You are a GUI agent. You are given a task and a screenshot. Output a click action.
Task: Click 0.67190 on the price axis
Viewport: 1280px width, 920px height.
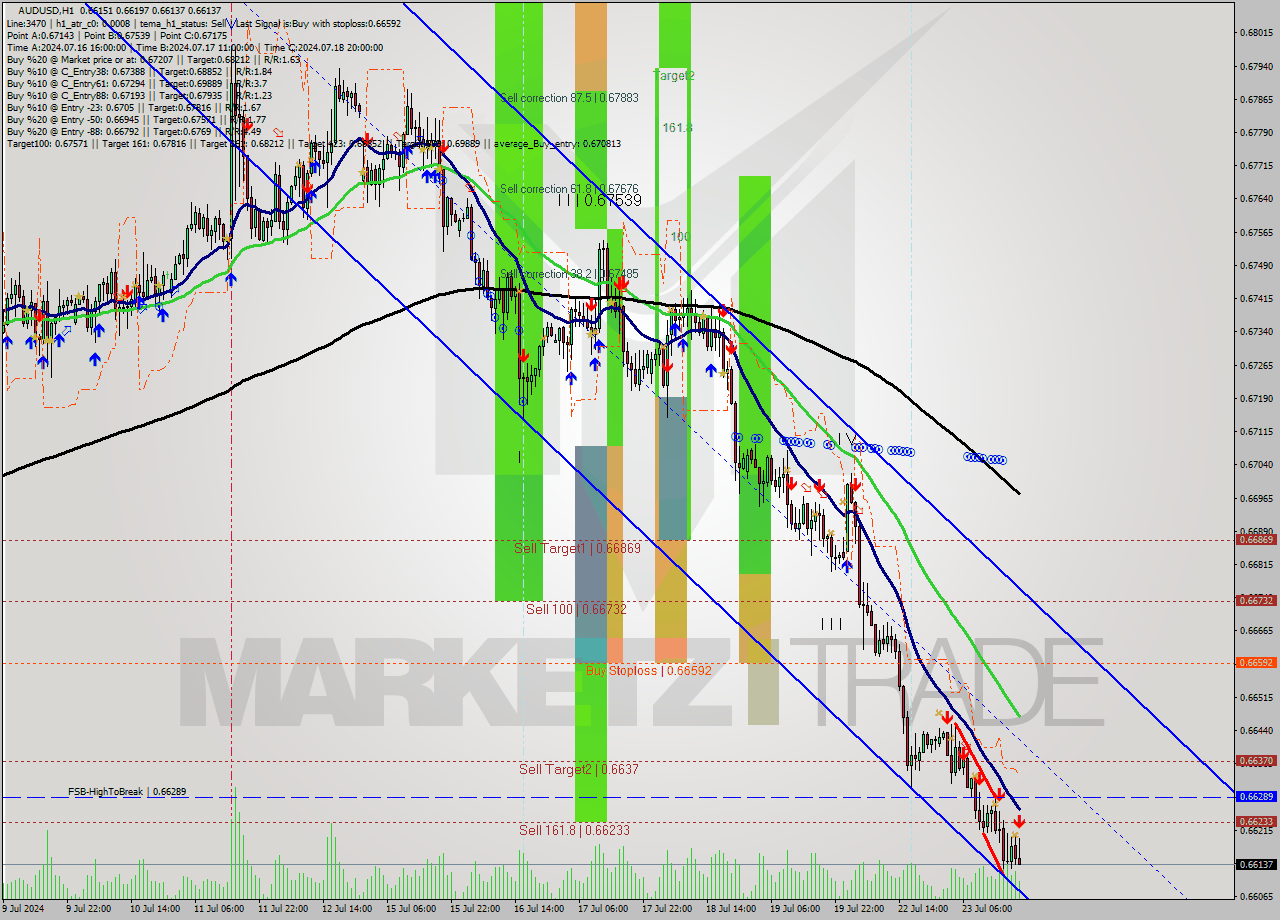click(x=1256, y=398)
